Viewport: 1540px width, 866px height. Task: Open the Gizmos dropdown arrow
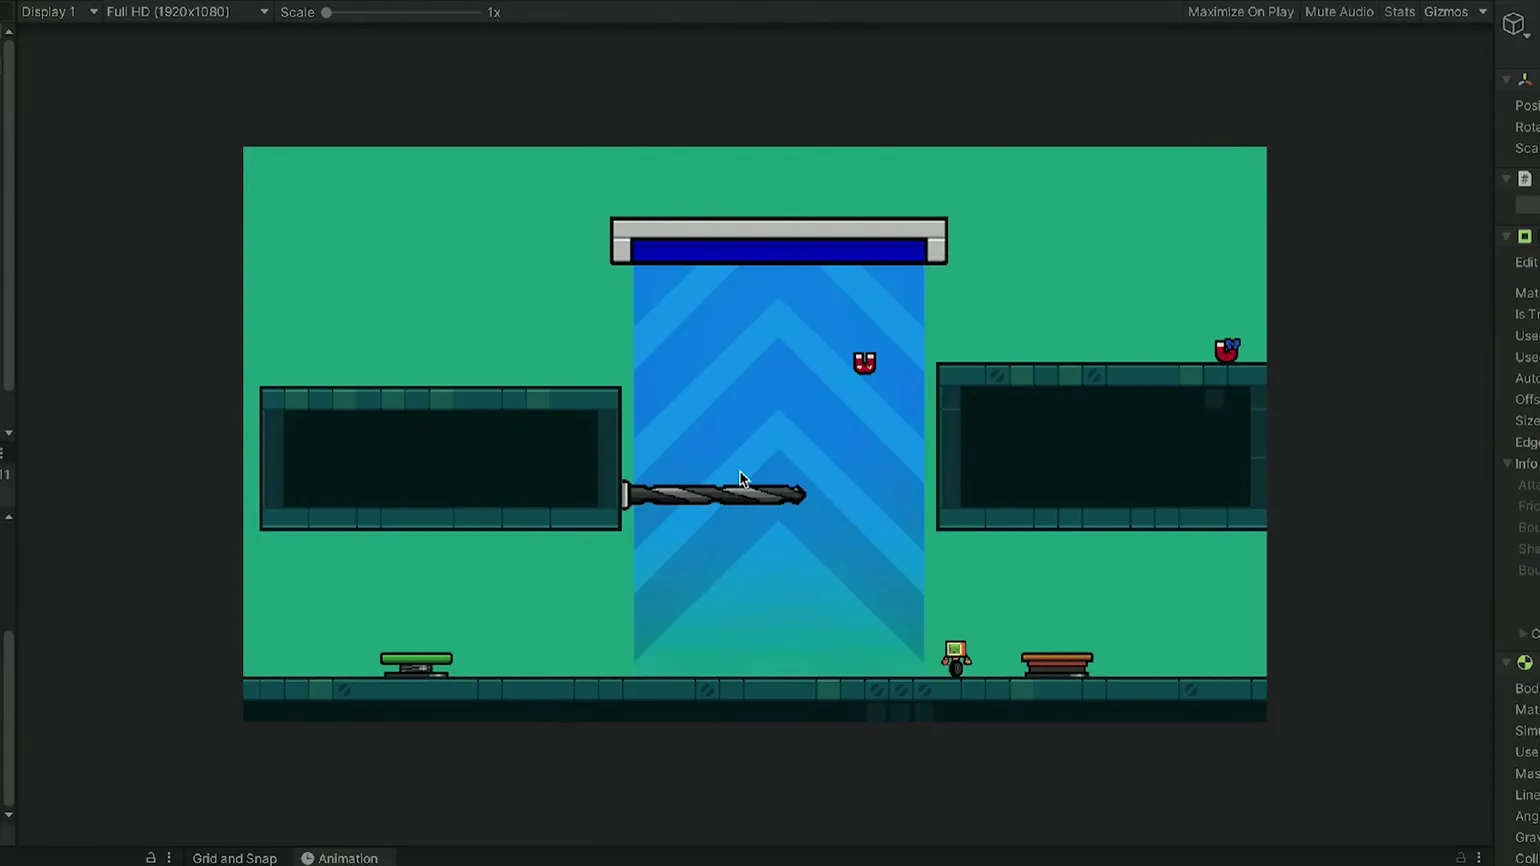tap(1483, 12)
